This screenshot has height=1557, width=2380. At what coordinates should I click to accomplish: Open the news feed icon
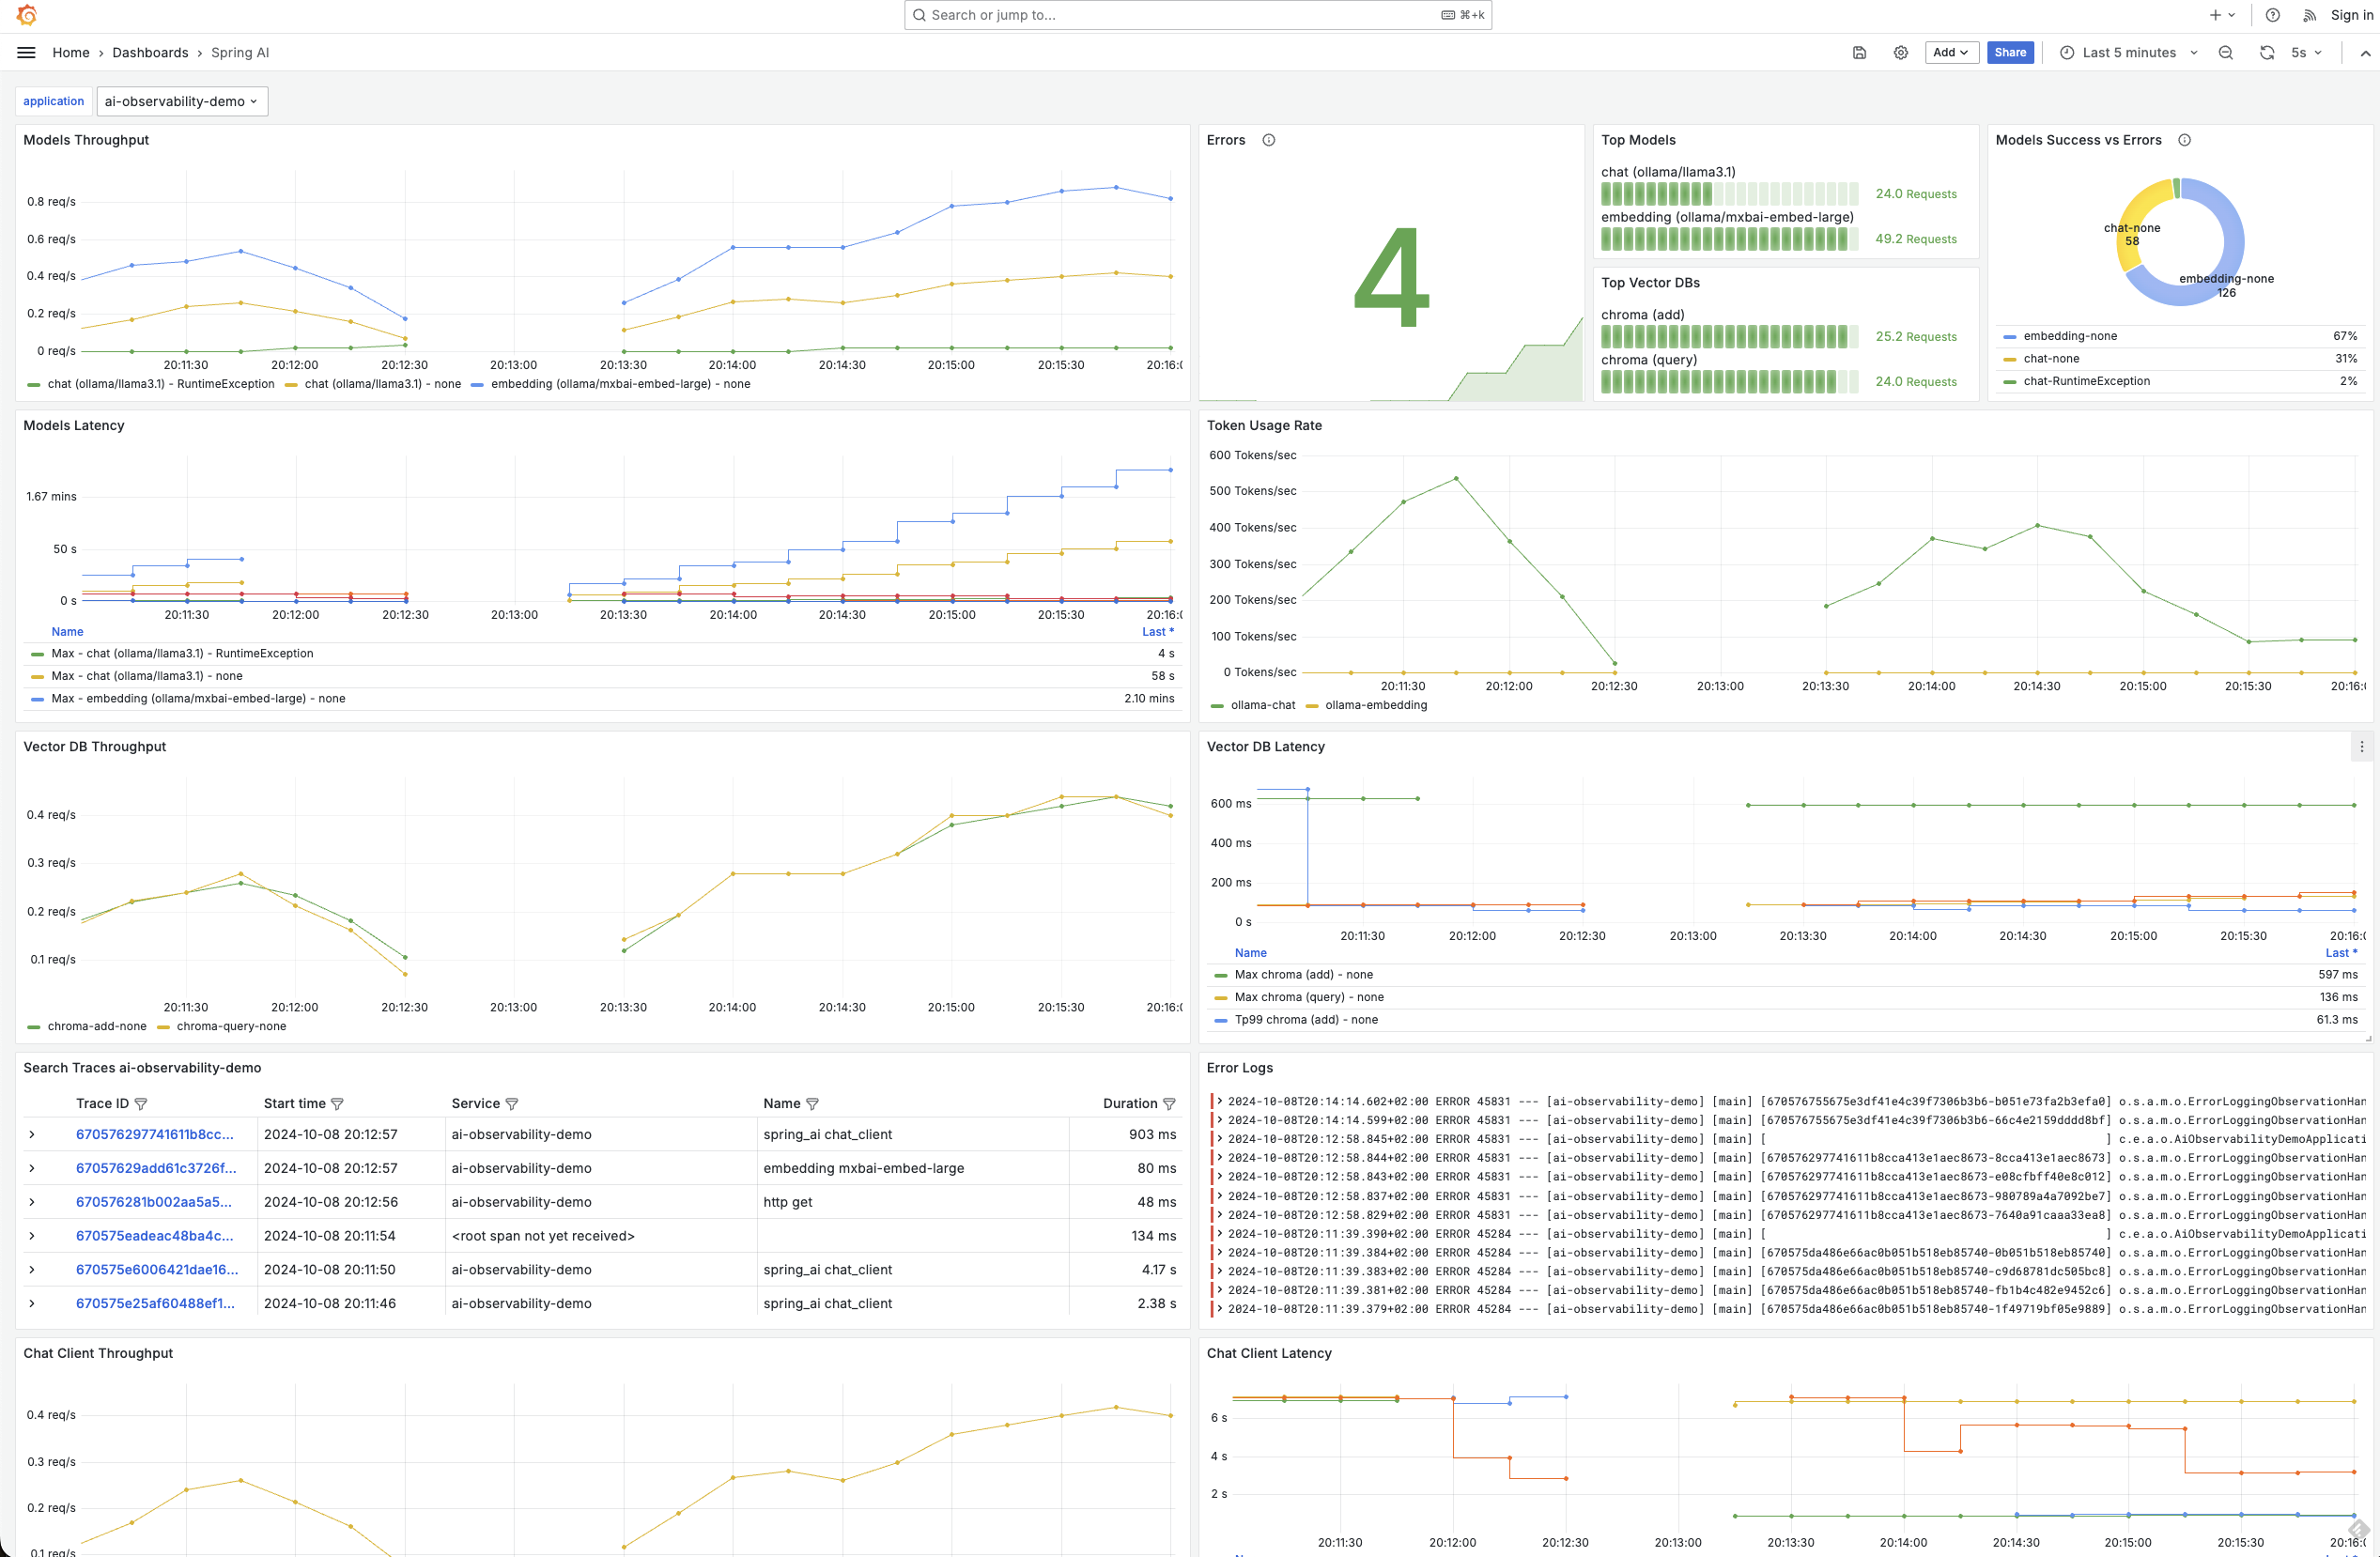(x=2309, y=15)
